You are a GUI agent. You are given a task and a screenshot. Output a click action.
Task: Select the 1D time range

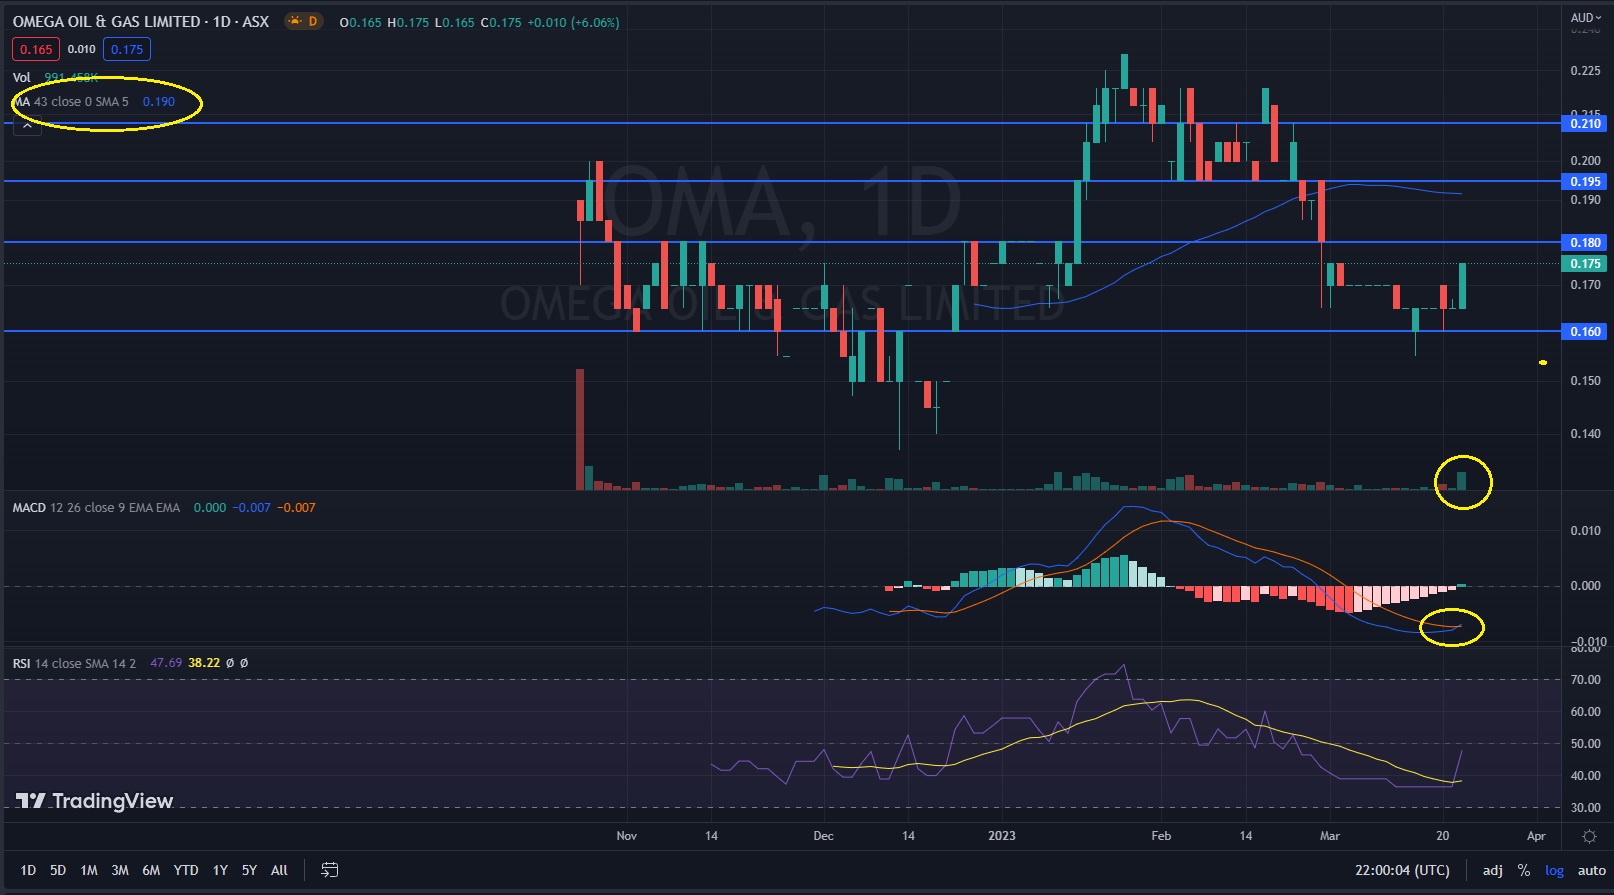pos(28,870)
